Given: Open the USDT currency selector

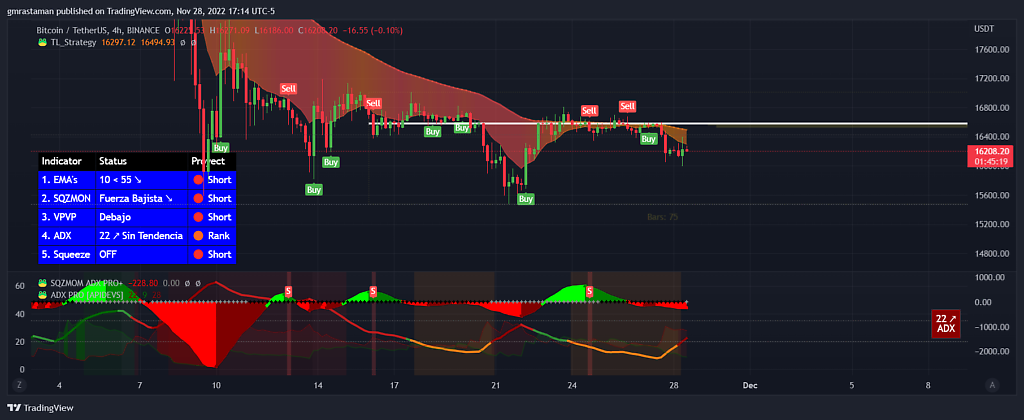Looking at the screenshot, I should click(984, 29).
